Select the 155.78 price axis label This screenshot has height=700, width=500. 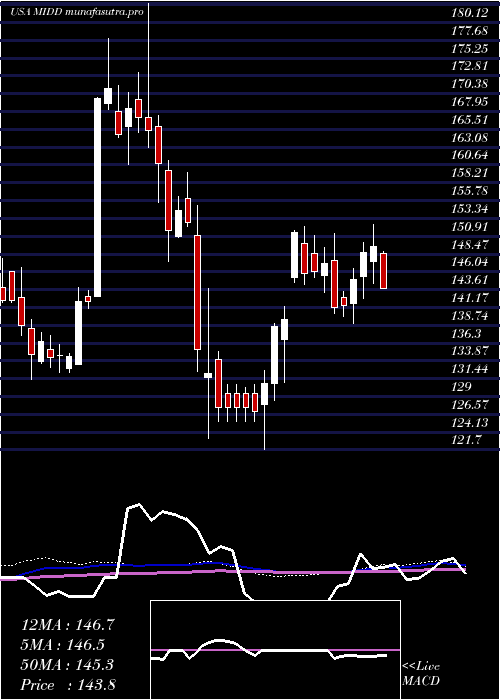470,191
